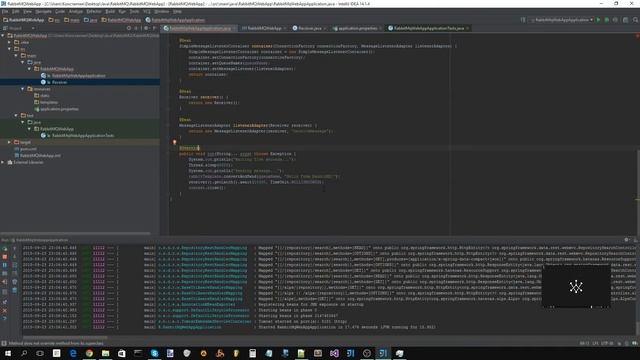Open project structure icon in top toolbar
The height and width of the screenshot is (360, 640).
(625, 20)
